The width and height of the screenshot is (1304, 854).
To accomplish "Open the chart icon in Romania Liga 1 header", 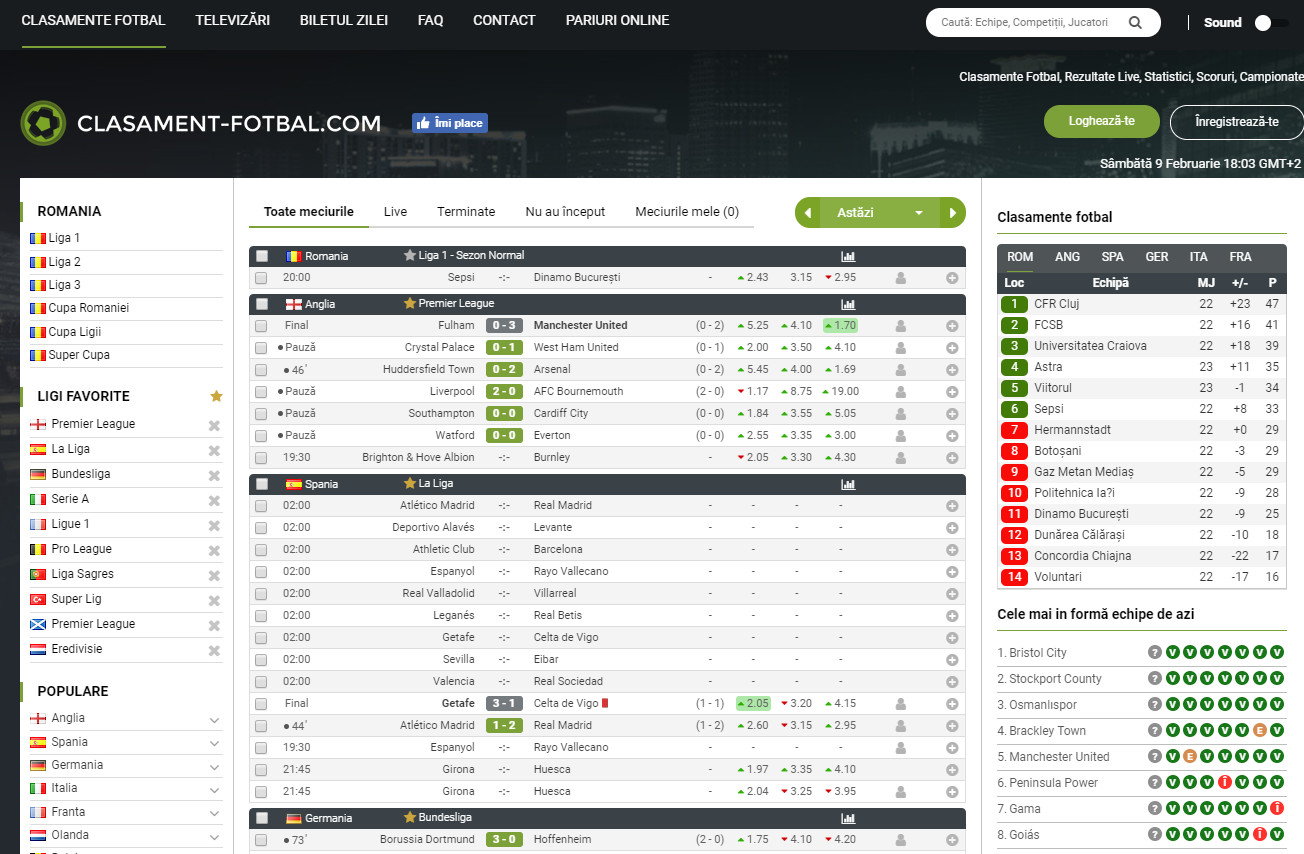I will (848, 256).
